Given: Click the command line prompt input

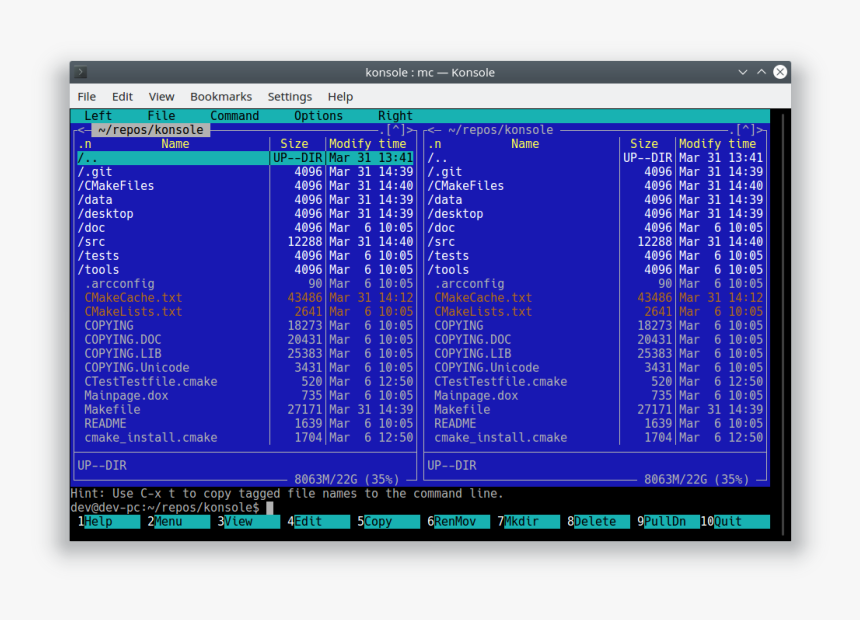Looking at the screenshot, I should point(420,508).
